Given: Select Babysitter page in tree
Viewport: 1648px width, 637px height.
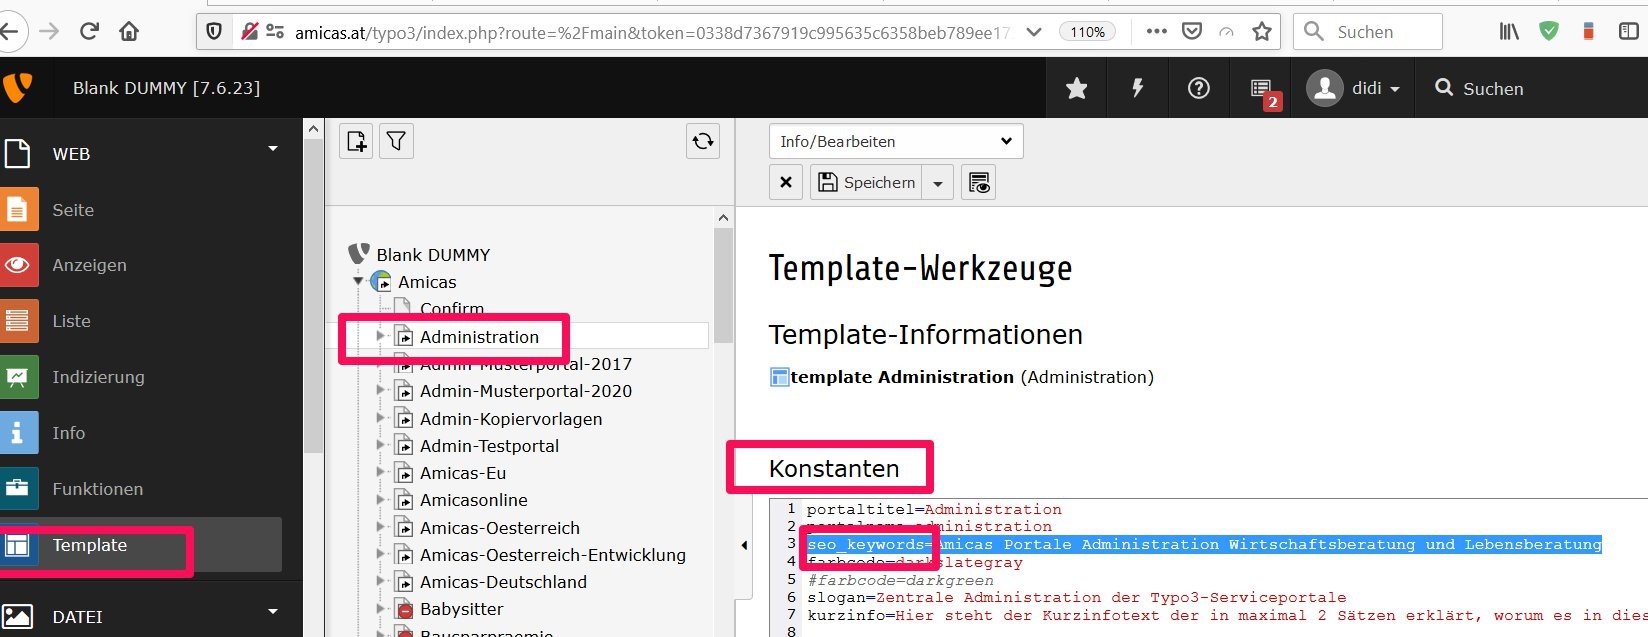Looking at the screenshot, I should pyautogui.click(x=461, y=609).
